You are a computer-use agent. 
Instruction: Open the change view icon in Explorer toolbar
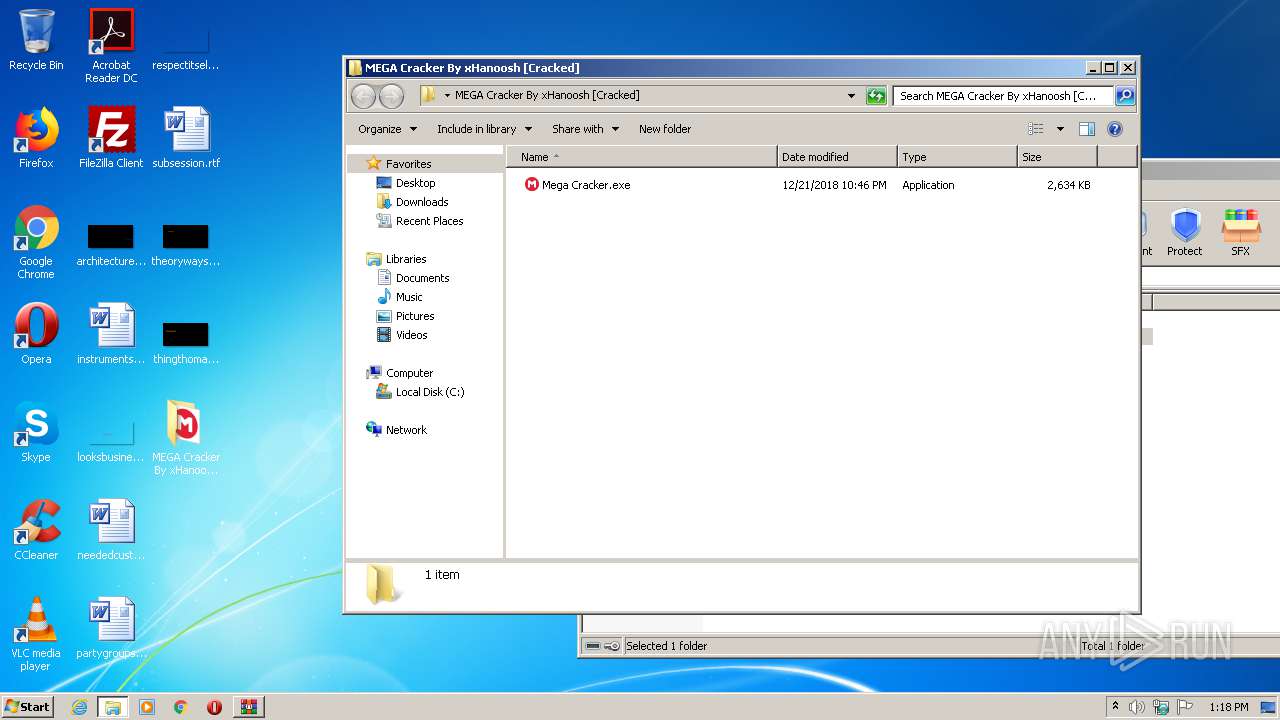click(1036, 129)
